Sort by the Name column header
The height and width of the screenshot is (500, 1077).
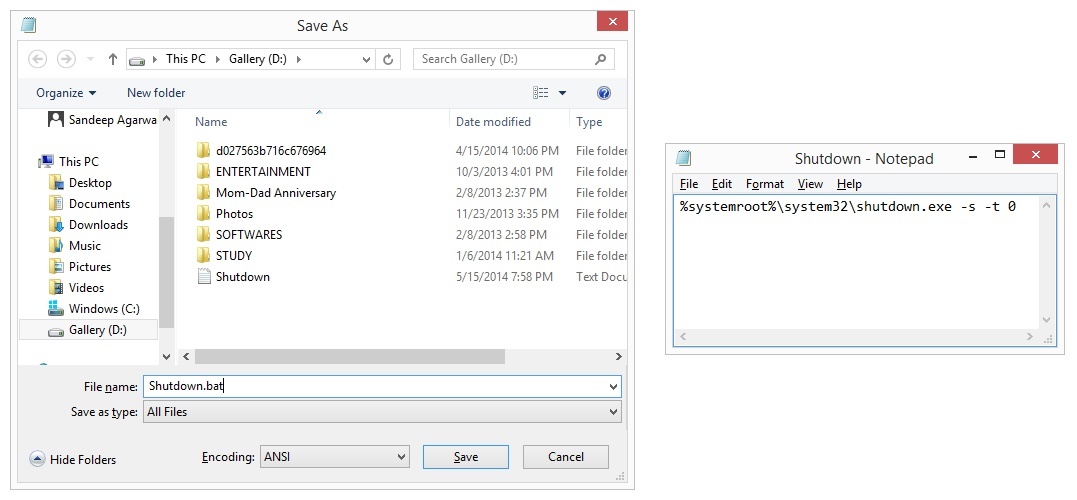point(211,122)
